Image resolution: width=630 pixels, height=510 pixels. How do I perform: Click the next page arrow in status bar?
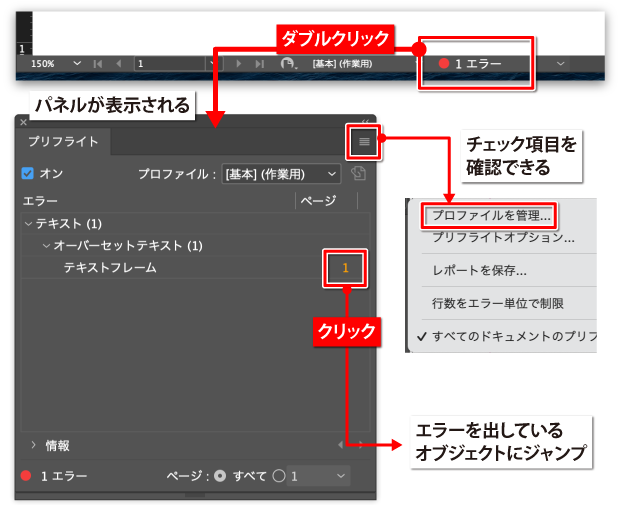(238, 63)
